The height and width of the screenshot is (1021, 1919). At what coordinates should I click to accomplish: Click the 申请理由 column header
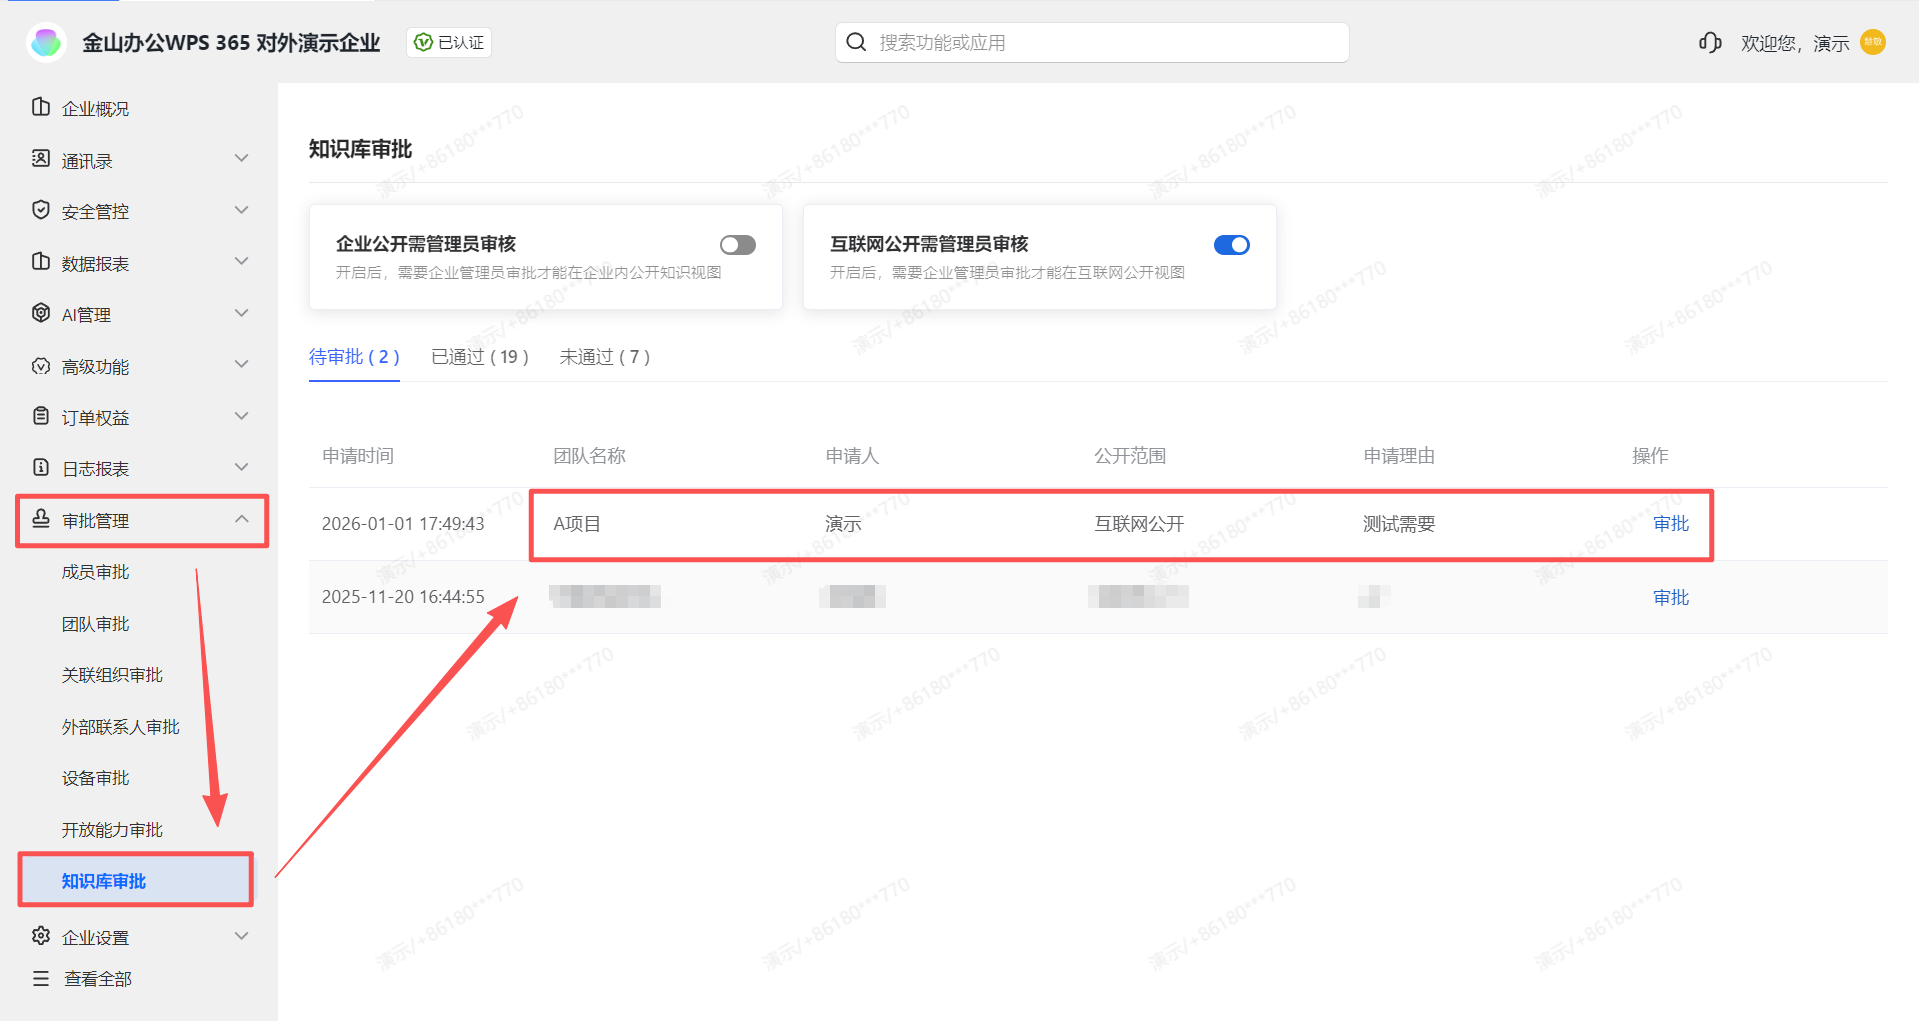[1399, 456]
